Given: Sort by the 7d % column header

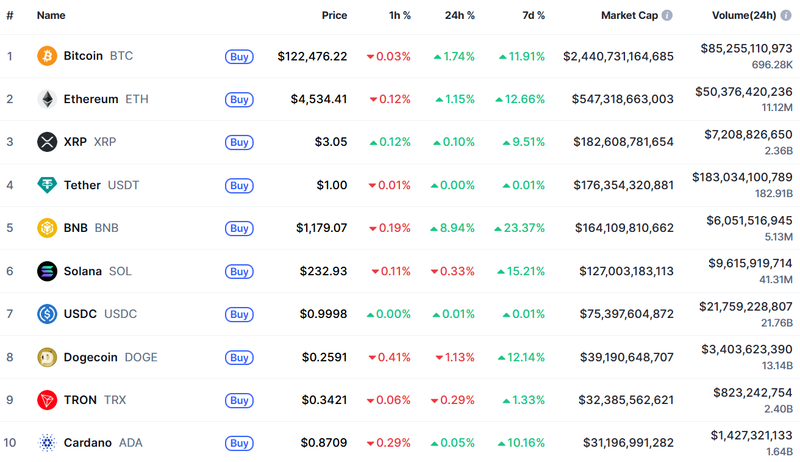Looking at the screenshot, I should [x=534, y=16].
